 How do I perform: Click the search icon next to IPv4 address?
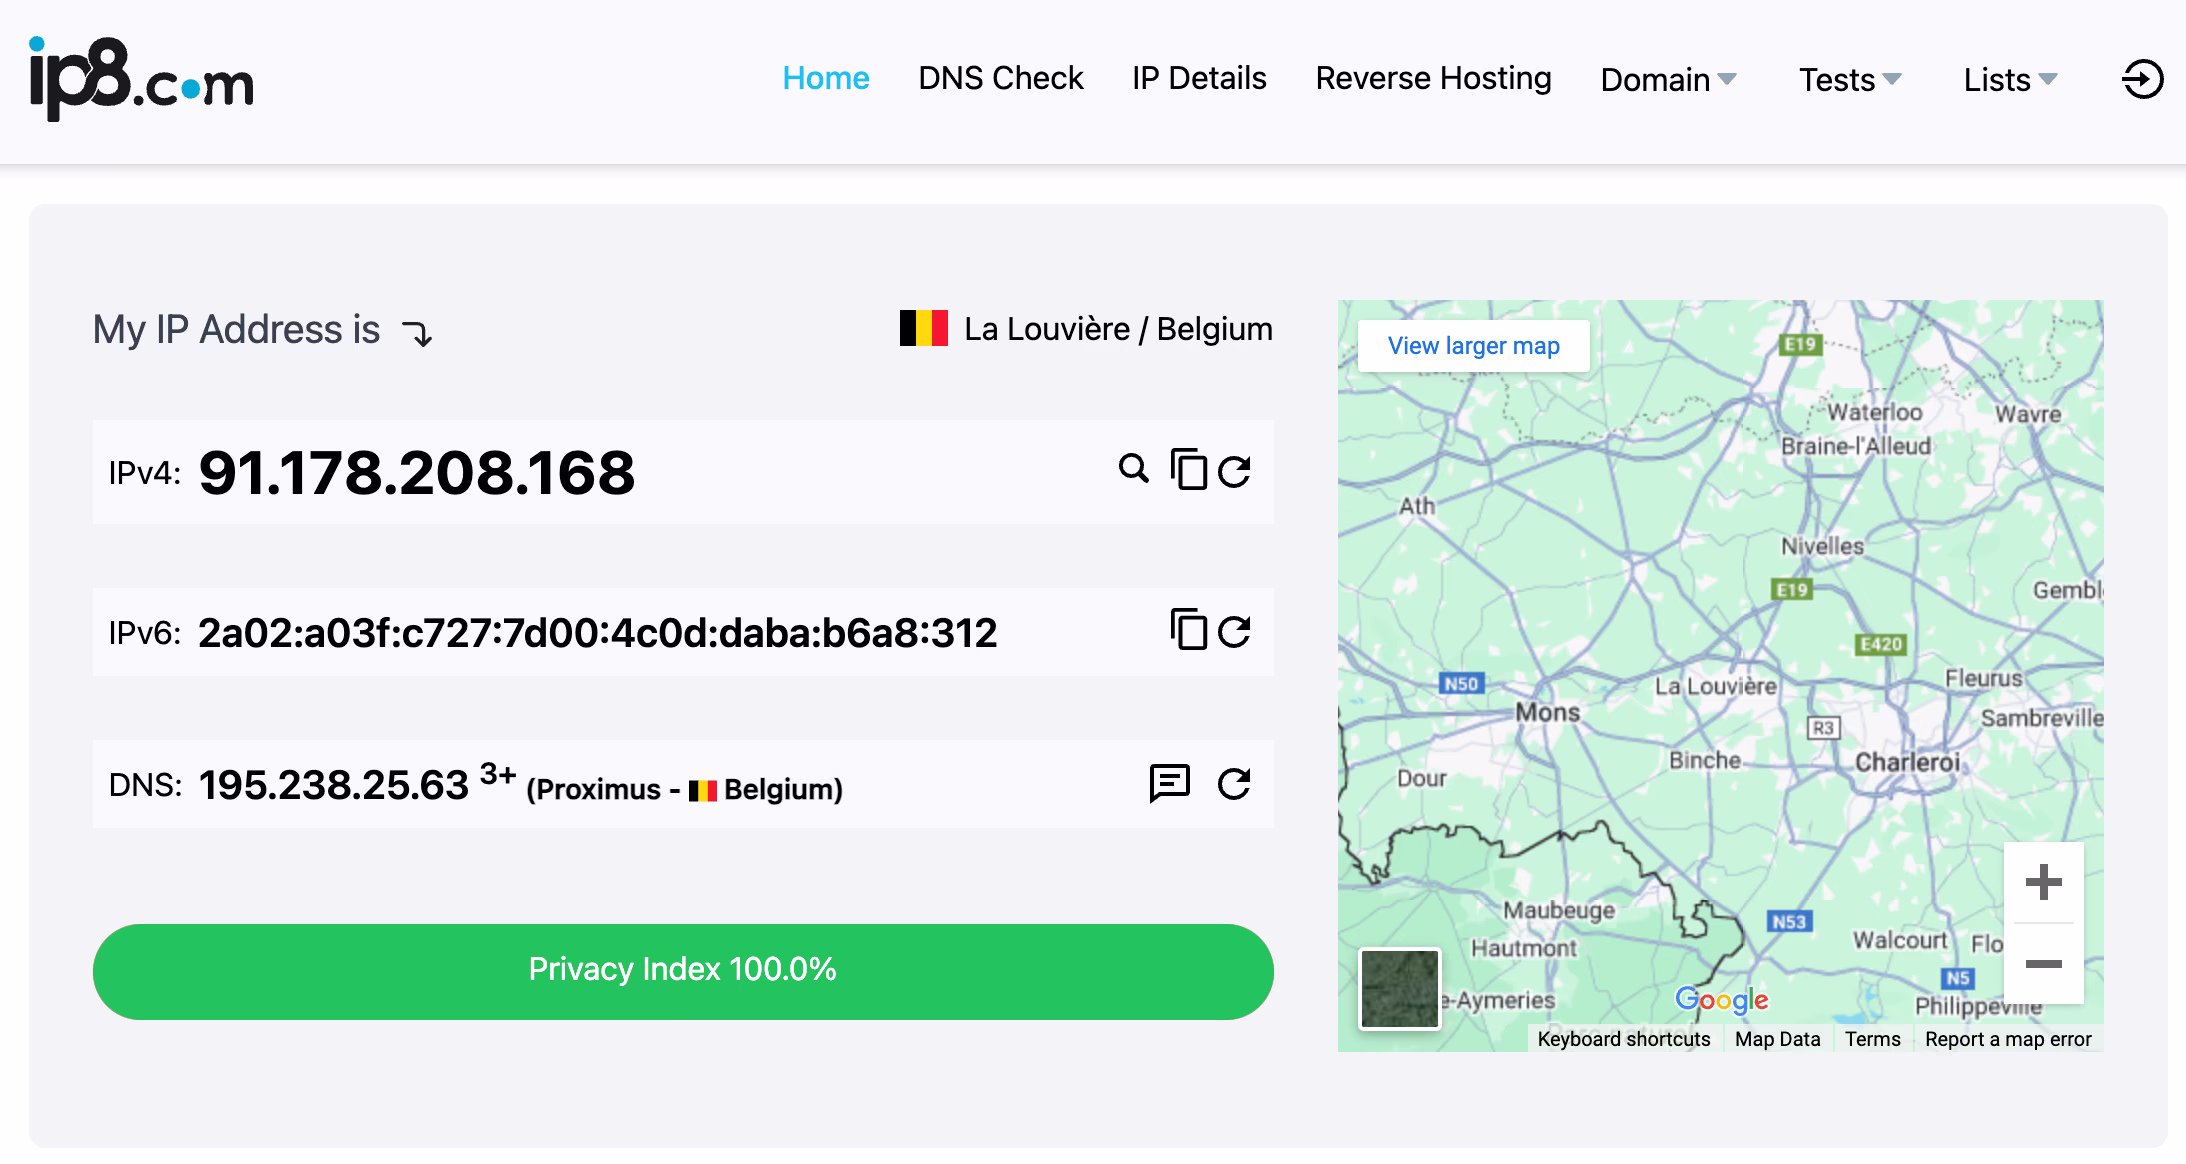tap(1133, 469)
